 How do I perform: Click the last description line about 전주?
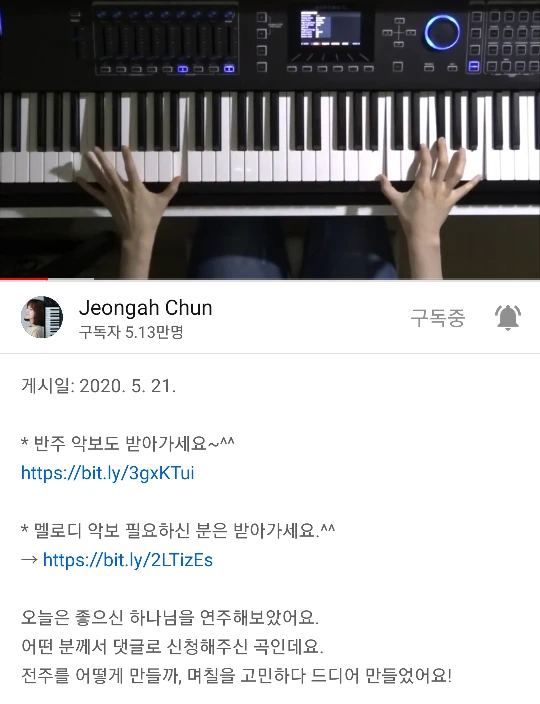pos(237,676)
